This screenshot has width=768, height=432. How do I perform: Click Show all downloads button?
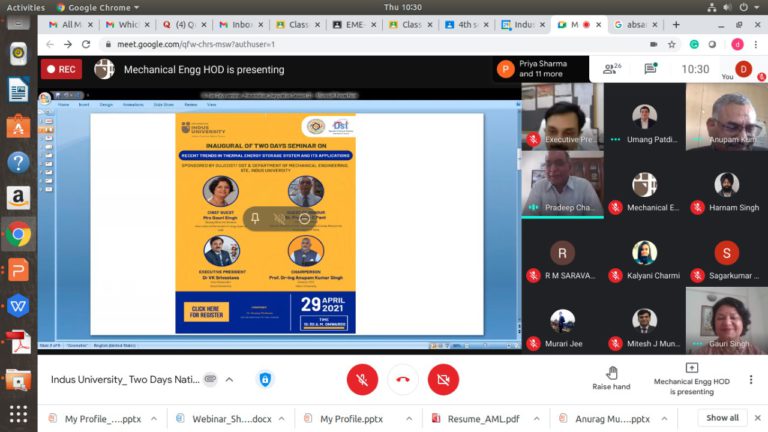pos(722,418)
